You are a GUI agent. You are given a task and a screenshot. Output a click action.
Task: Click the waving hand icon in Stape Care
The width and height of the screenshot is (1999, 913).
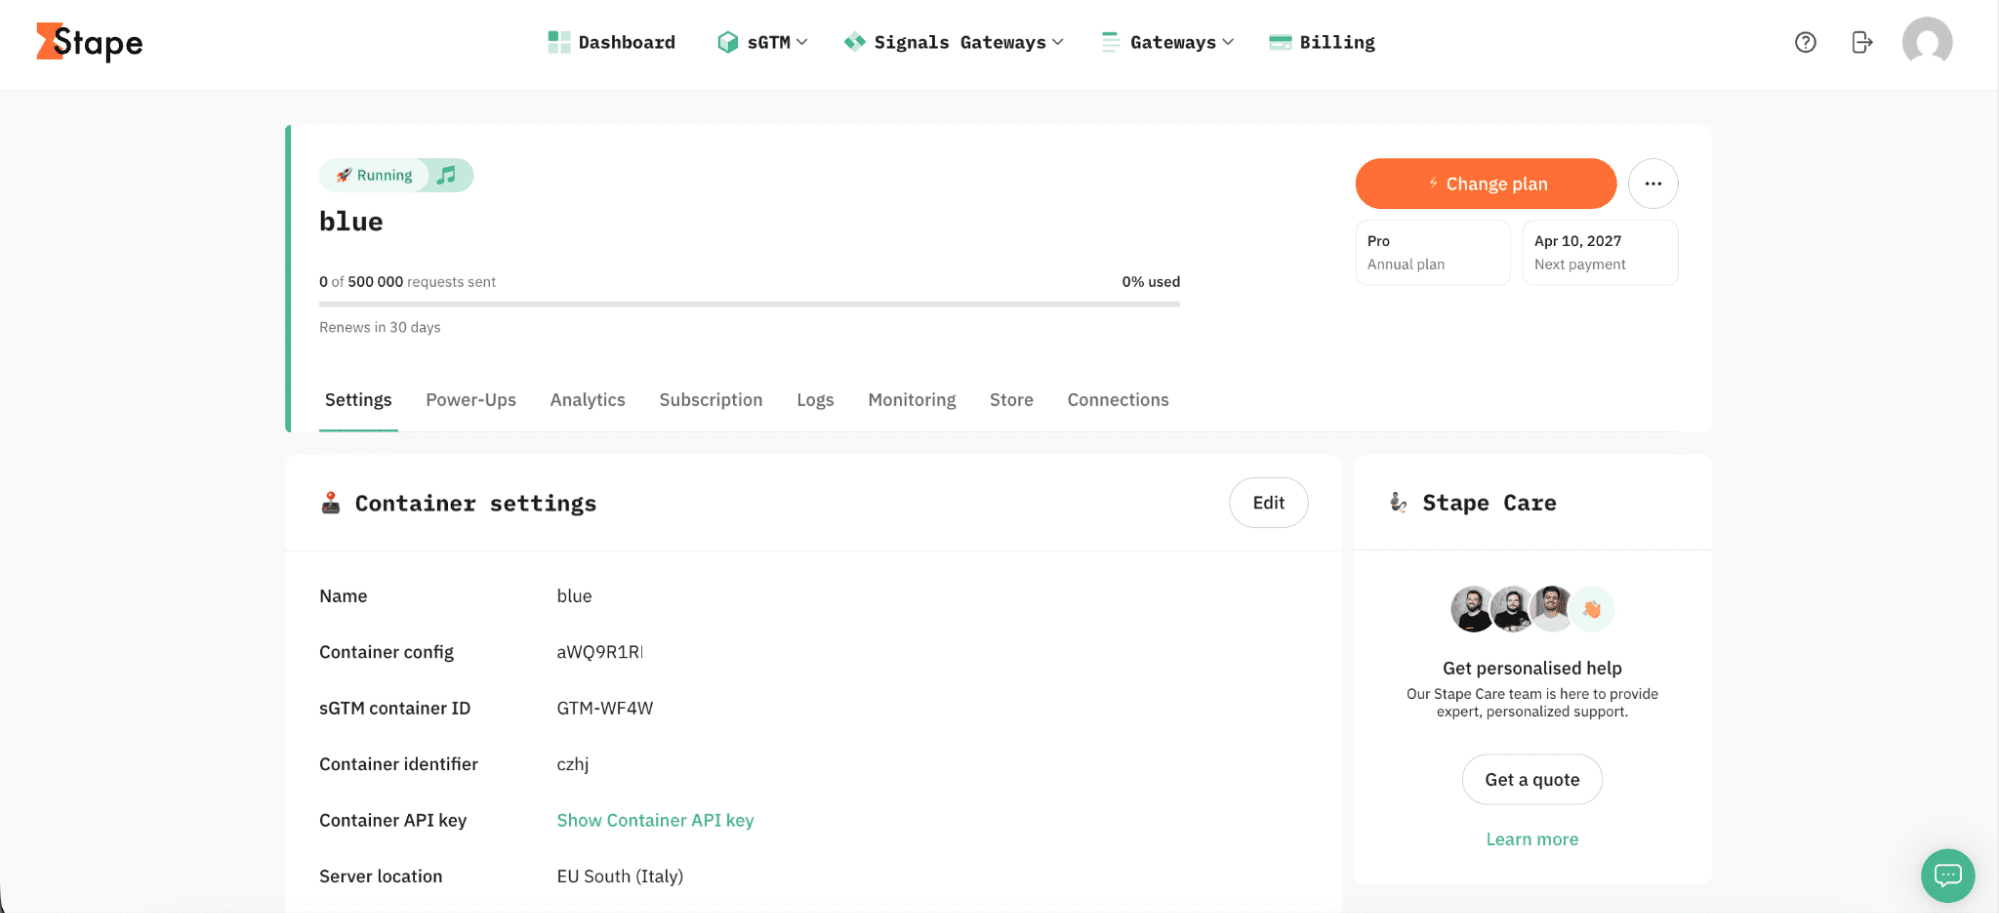click(1592, 609)
